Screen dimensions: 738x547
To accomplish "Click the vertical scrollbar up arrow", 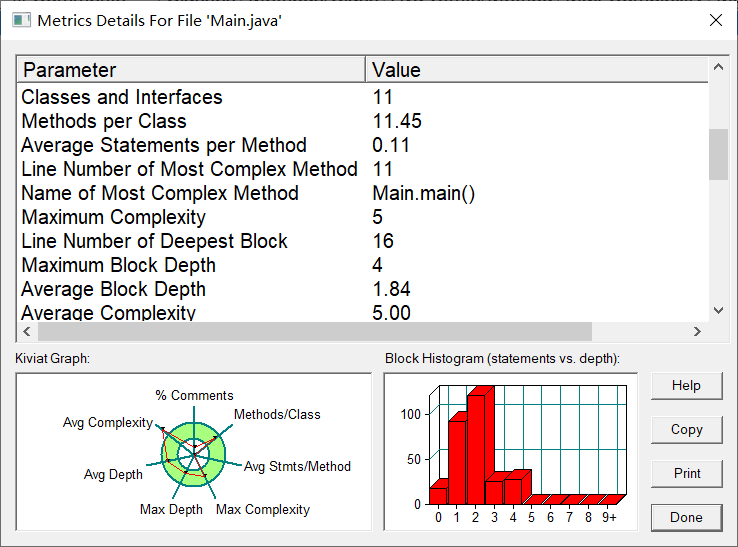I will click(718, 67).
